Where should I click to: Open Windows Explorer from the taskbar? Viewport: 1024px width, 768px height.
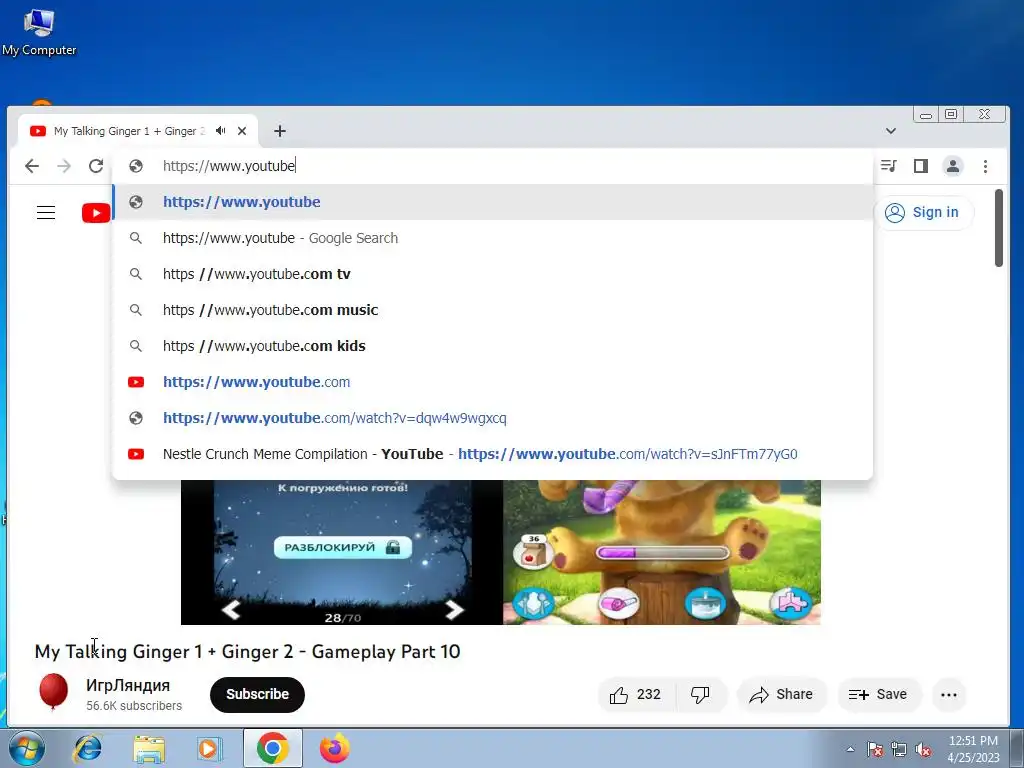(149, 748)
